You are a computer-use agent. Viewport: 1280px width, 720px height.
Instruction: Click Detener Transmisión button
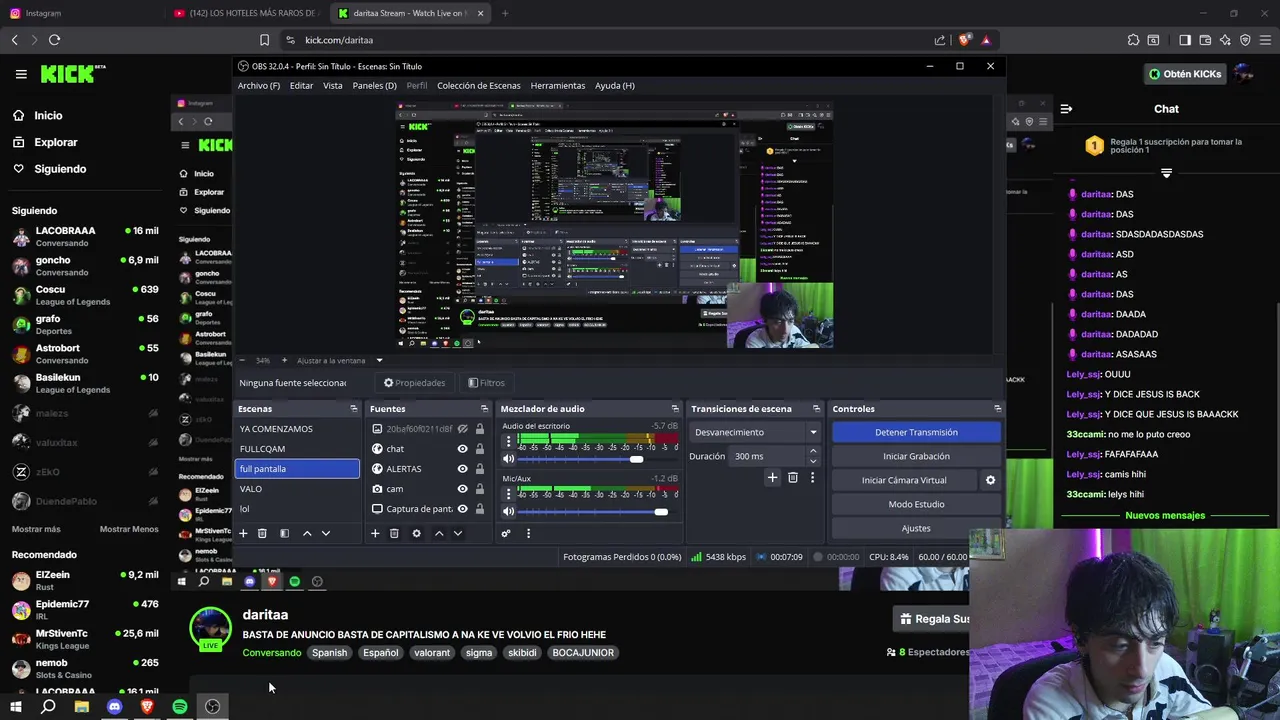coord(916,432)
